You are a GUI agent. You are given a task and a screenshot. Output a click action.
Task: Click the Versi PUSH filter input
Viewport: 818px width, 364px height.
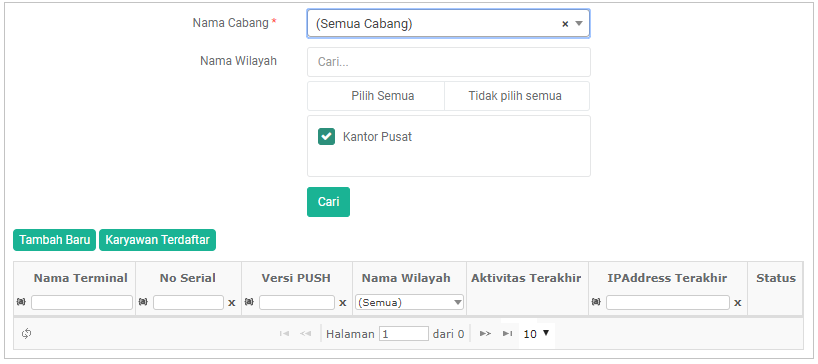tap(297, 302)
